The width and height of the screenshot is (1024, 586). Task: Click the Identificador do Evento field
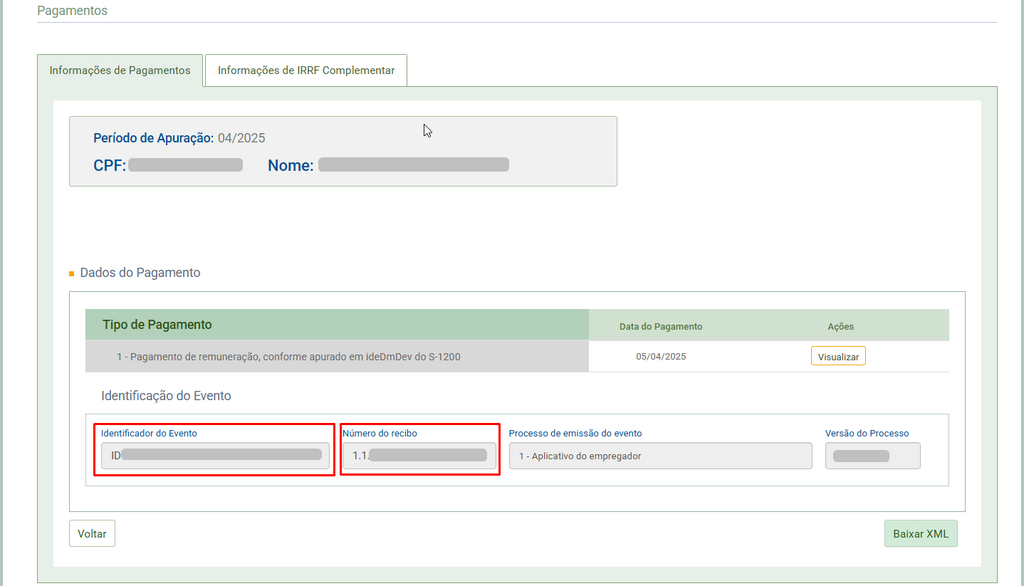[215, 456]
